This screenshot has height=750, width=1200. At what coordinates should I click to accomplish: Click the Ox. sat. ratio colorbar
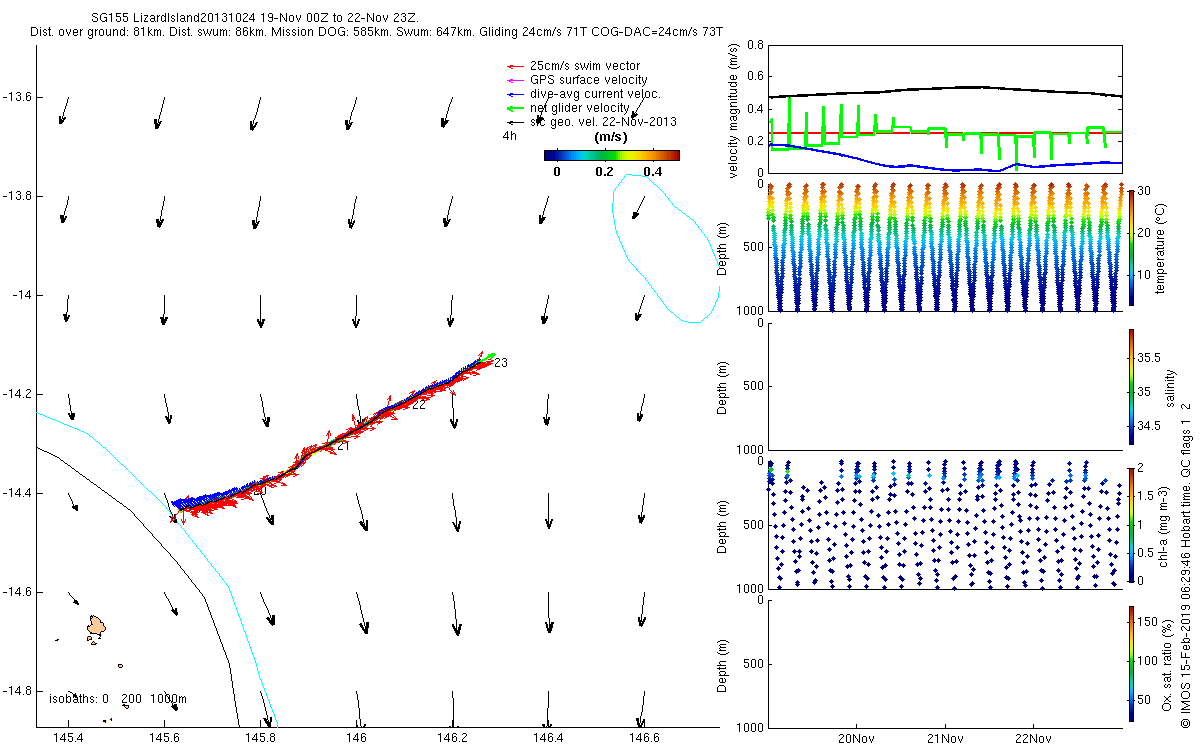tap(1131, 663)
